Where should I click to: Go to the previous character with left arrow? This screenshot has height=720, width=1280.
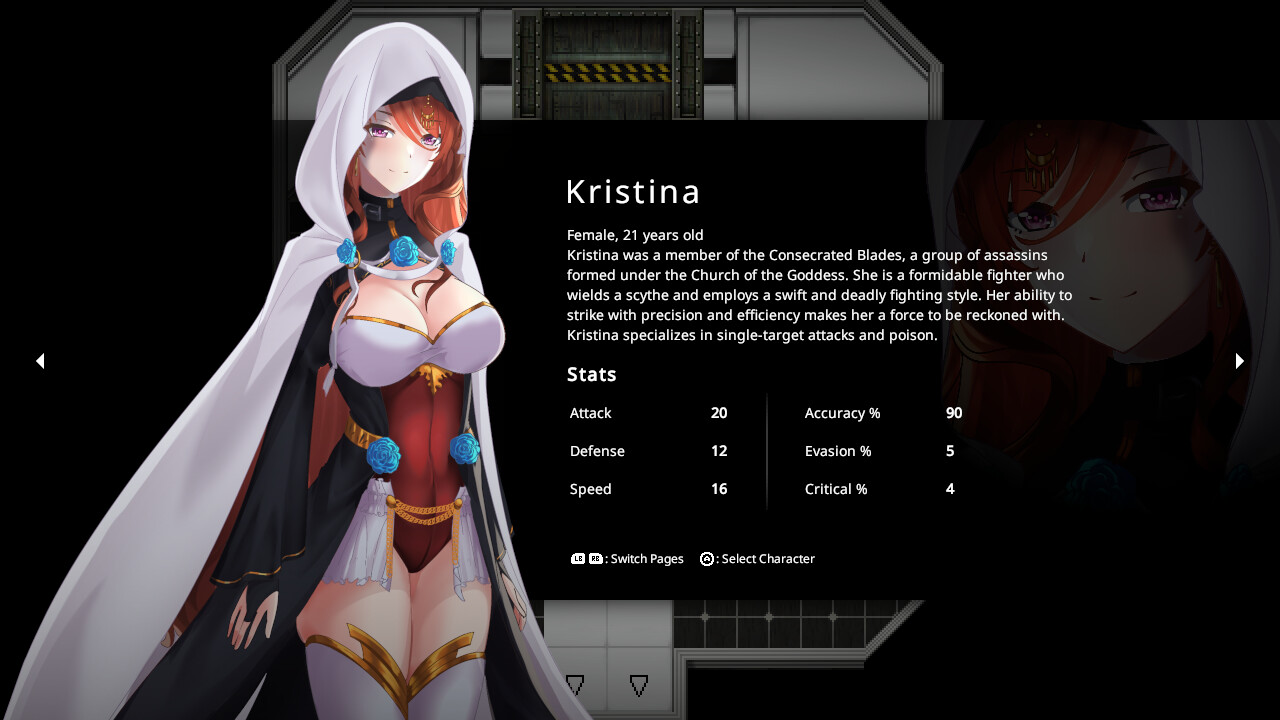tap(40, 361)
